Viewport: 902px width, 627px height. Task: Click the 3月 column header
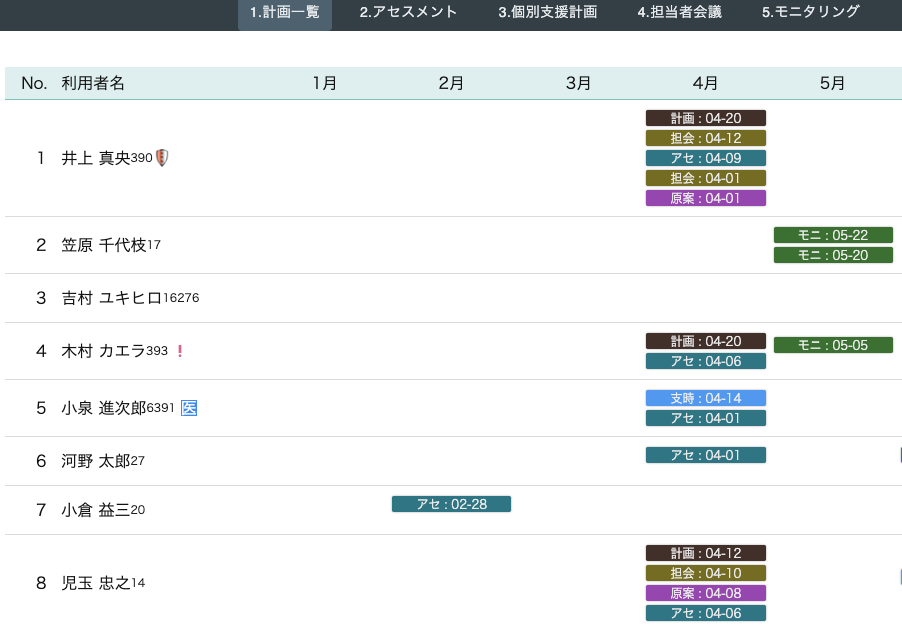pos(578,83)
